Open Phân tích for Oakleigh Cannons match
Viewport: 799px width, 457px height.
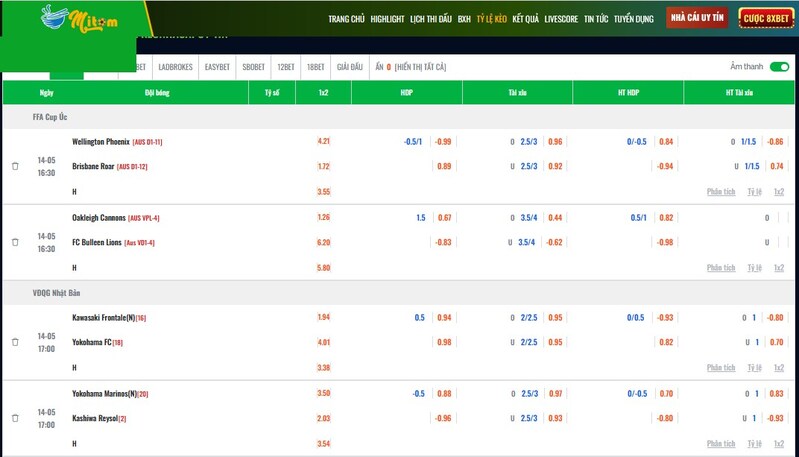[x=721, y=267]
